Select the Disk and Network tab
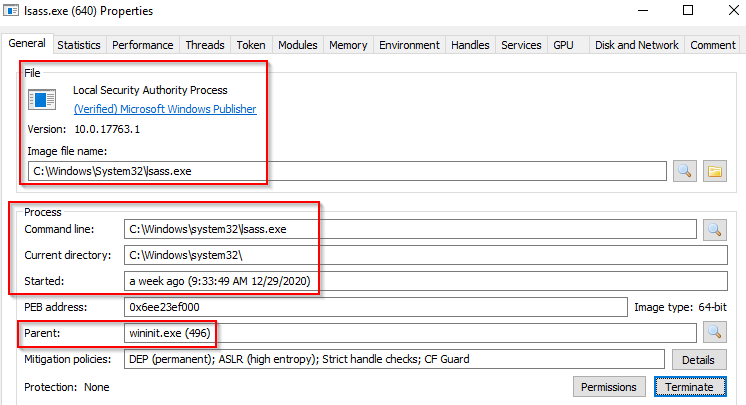 coord(636,45)
